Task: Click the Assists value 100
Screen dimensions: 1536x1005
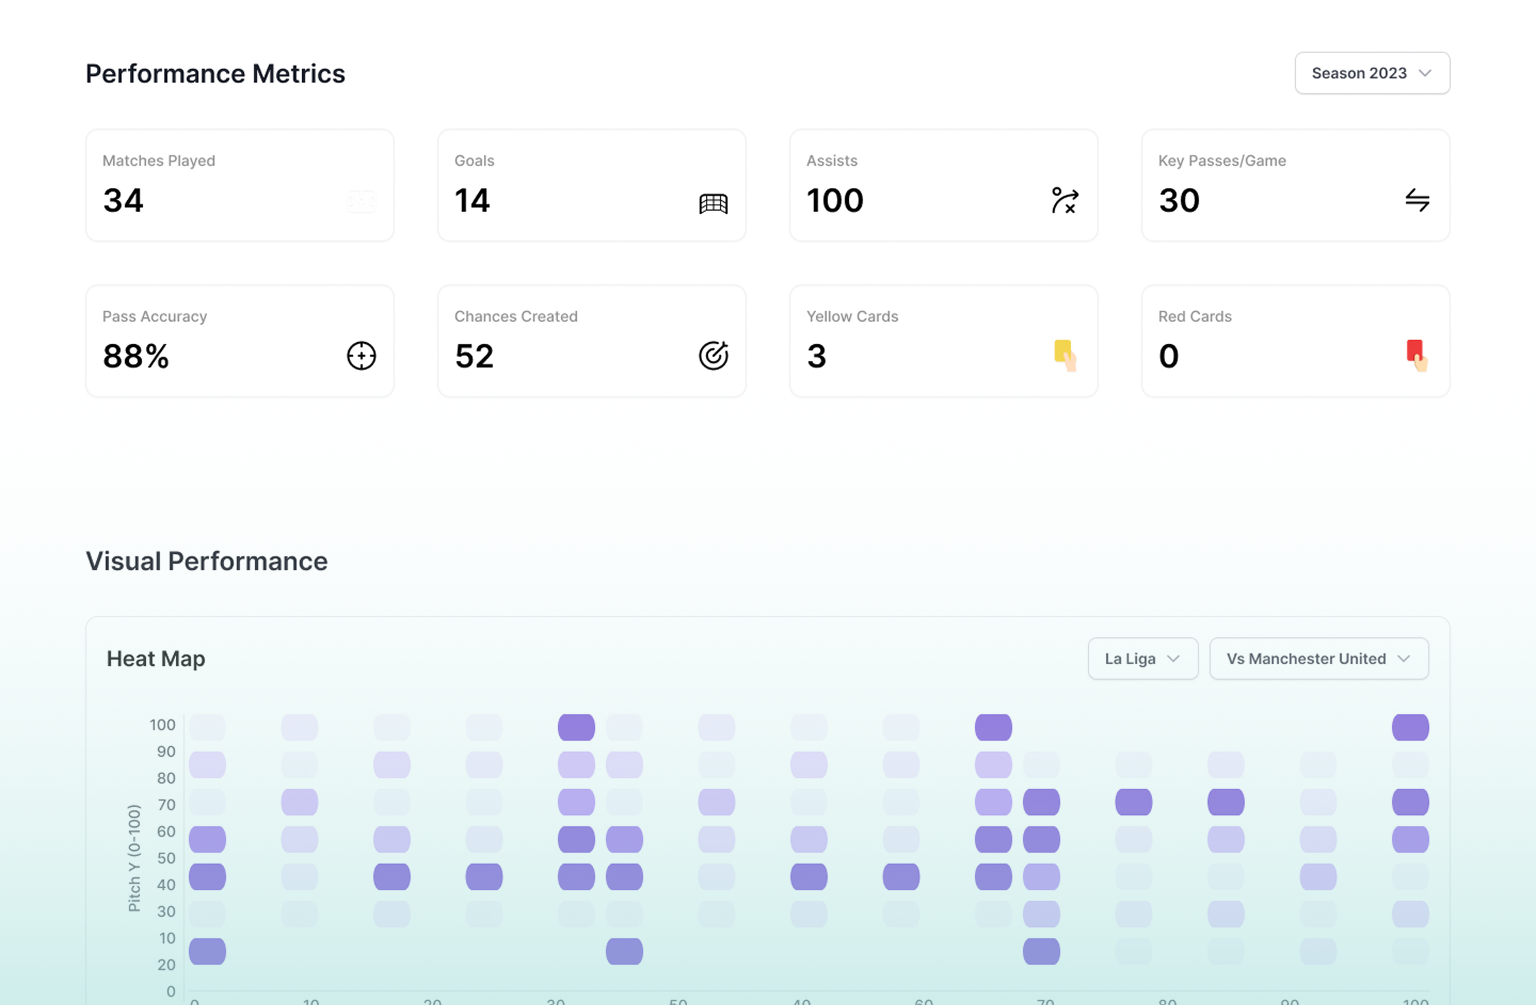Action: 834,201
